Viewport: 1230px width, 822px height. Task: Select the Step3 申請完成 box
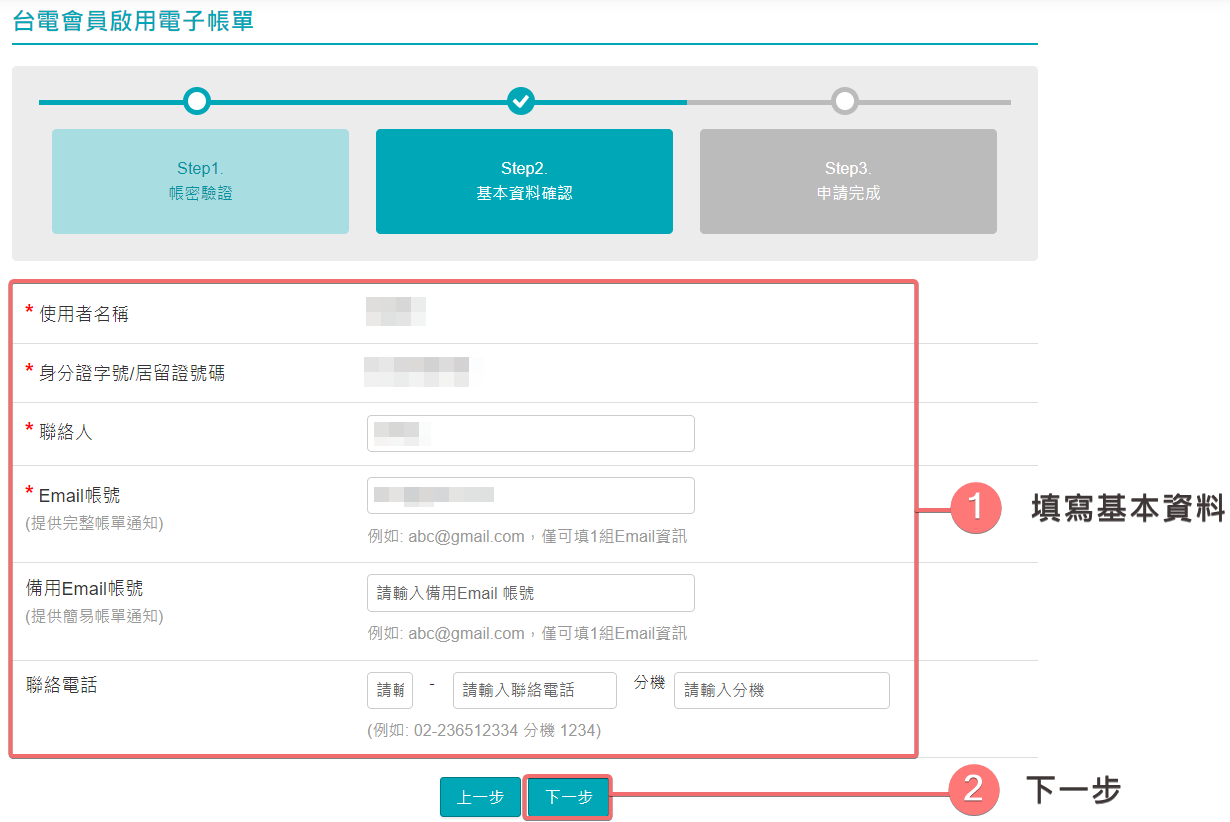(848, 181)
